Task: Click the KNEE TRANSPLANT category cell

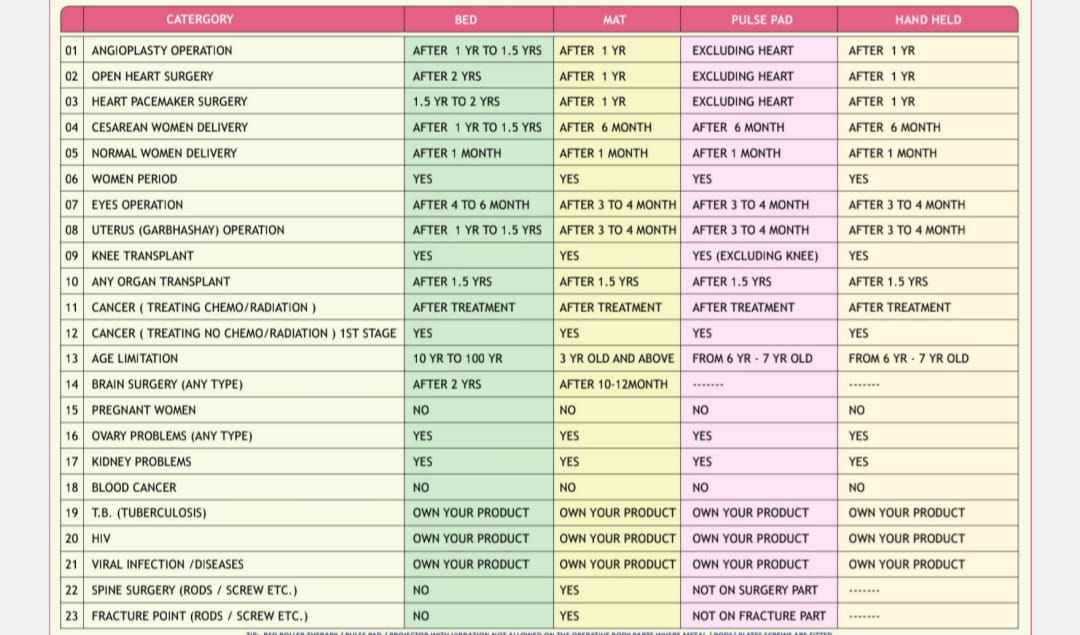Action: point(142,256)
